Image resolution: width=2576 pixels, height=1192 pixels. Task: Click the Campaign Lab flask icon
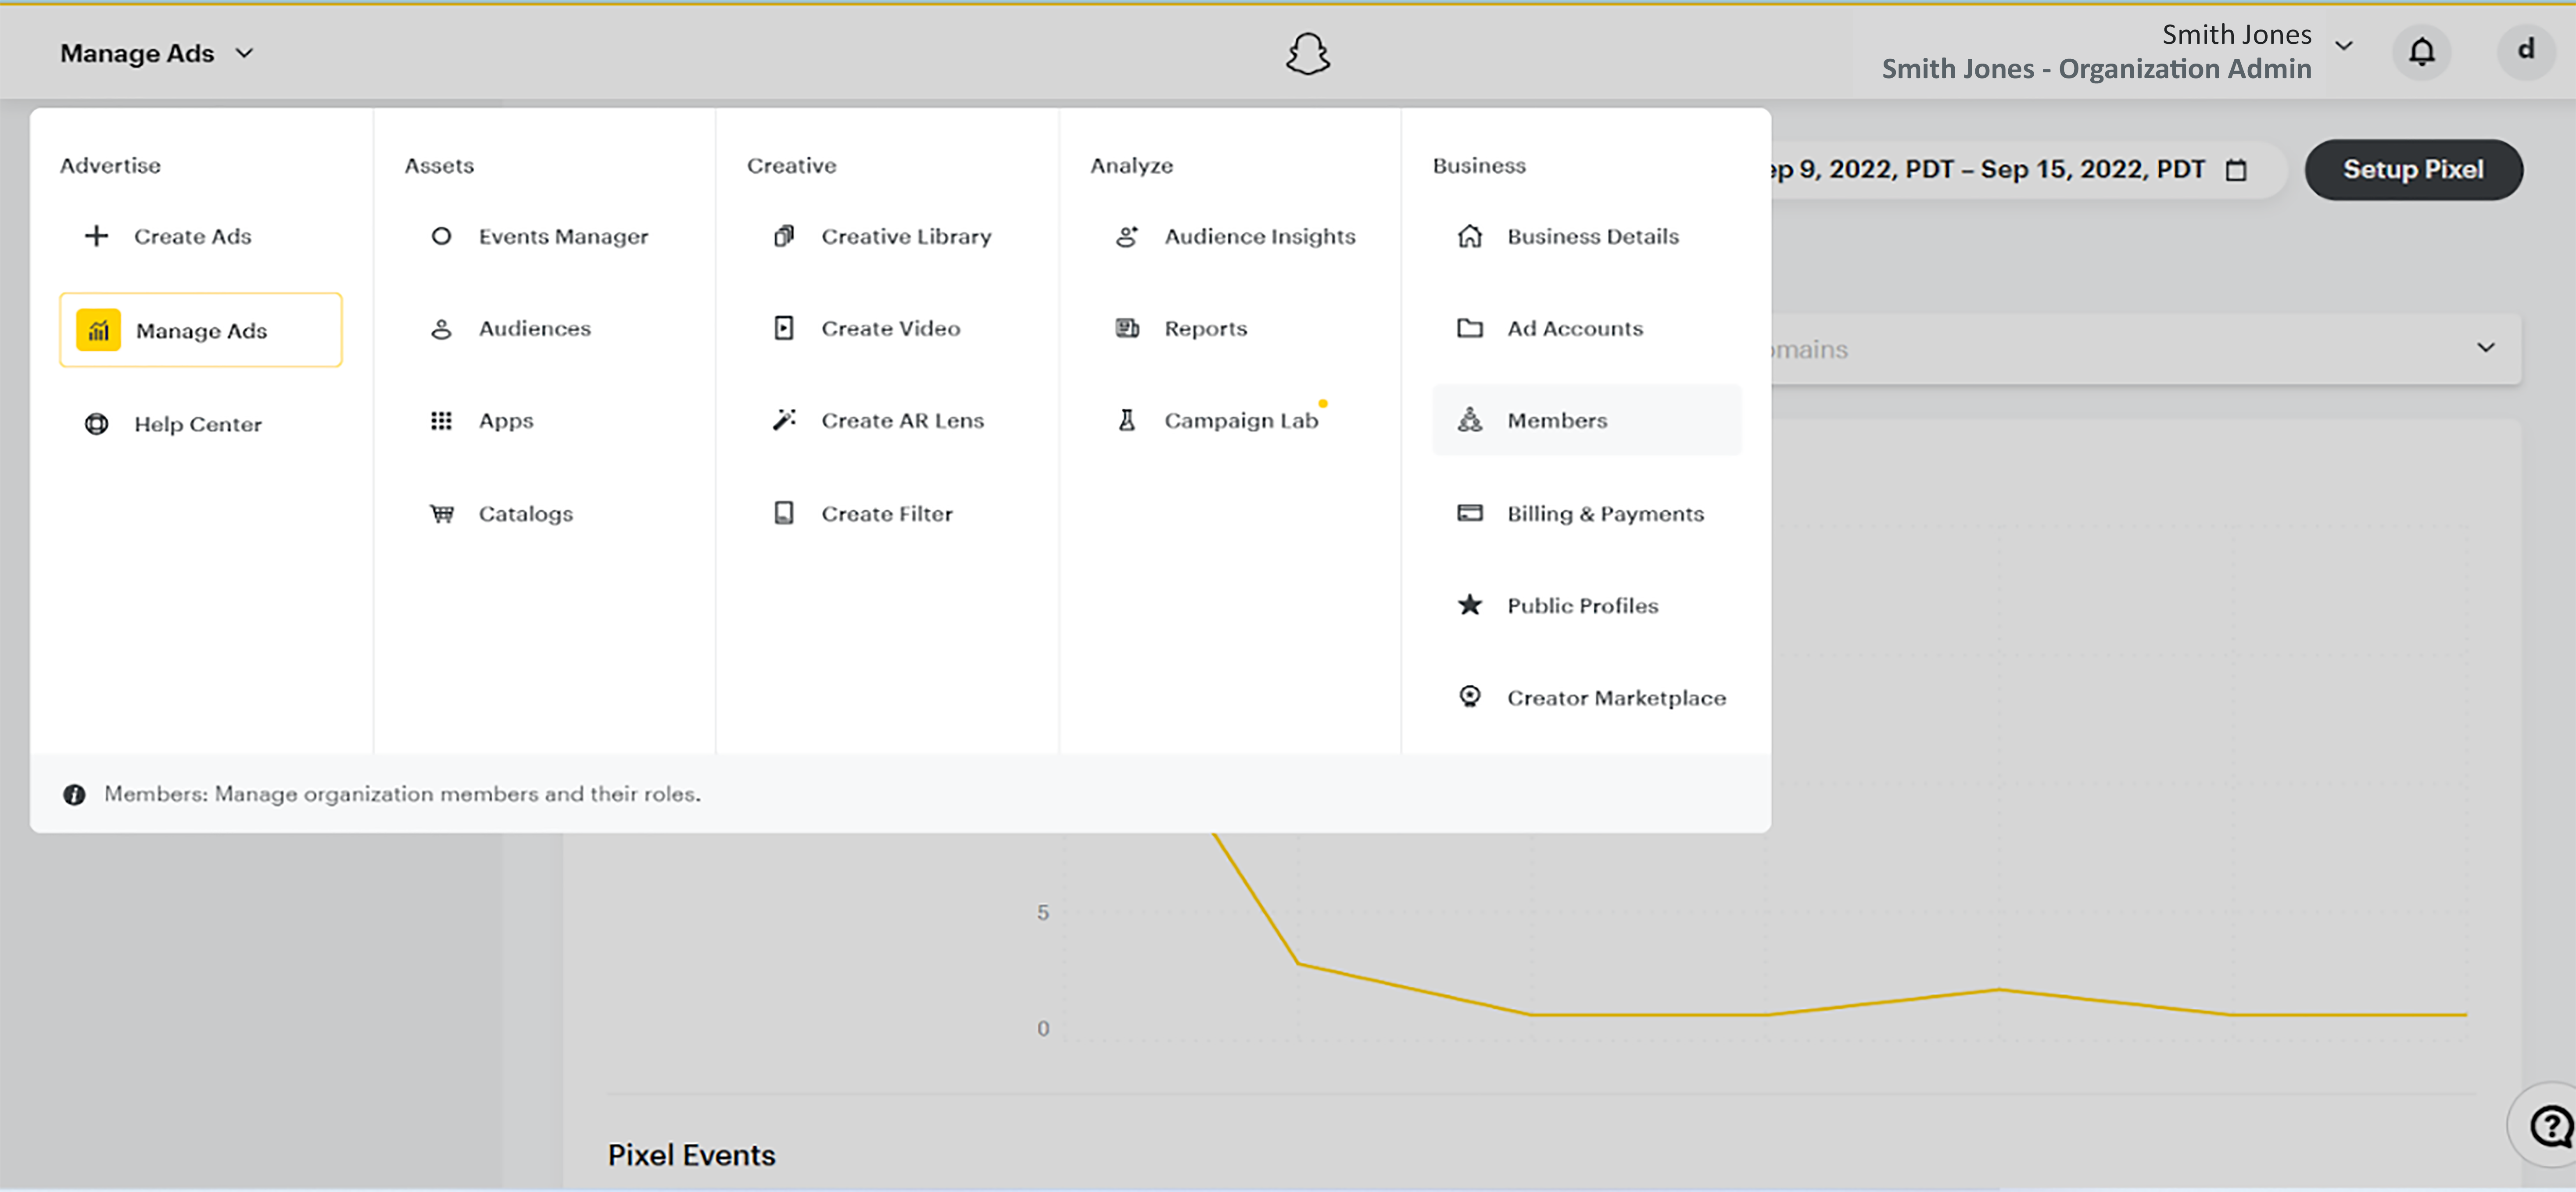point(1127,420)
